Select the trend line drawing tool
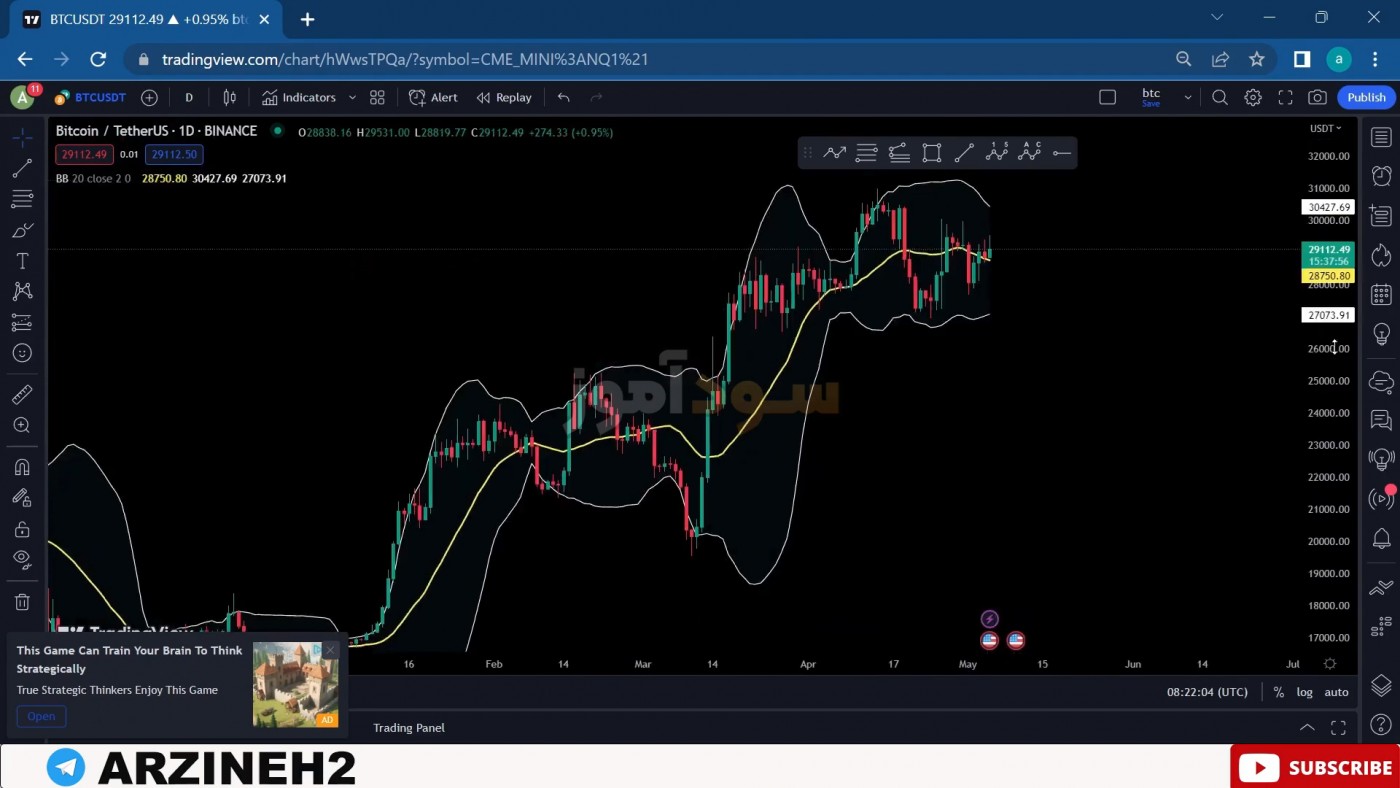This screenshot has width=1400, height=788. point(22,168)
